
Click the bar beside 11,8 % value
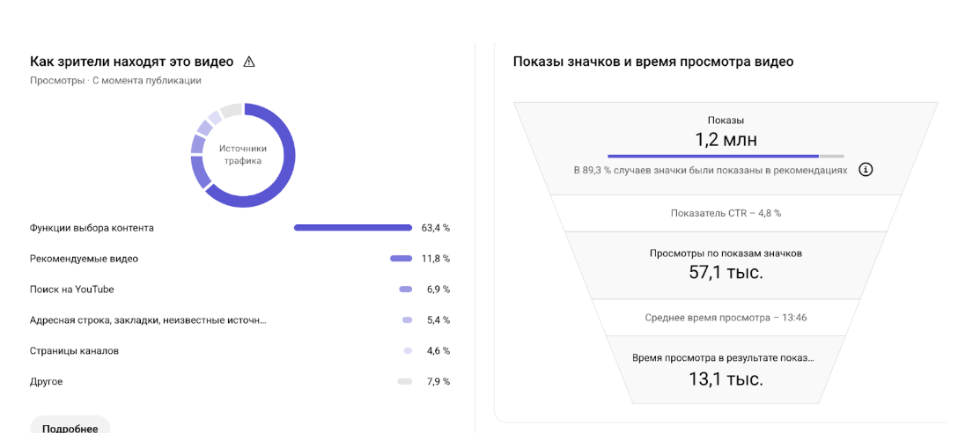click(401, 259)
